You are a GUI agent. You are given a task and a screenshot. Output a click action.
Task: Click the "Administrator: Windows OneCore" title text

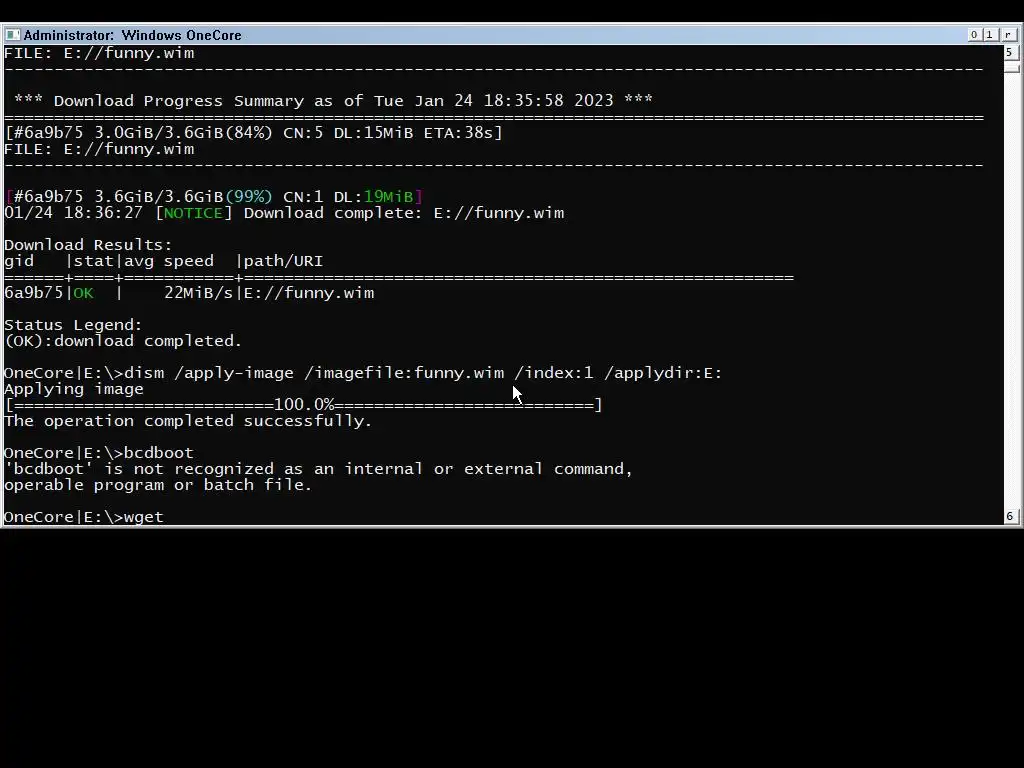133,35
